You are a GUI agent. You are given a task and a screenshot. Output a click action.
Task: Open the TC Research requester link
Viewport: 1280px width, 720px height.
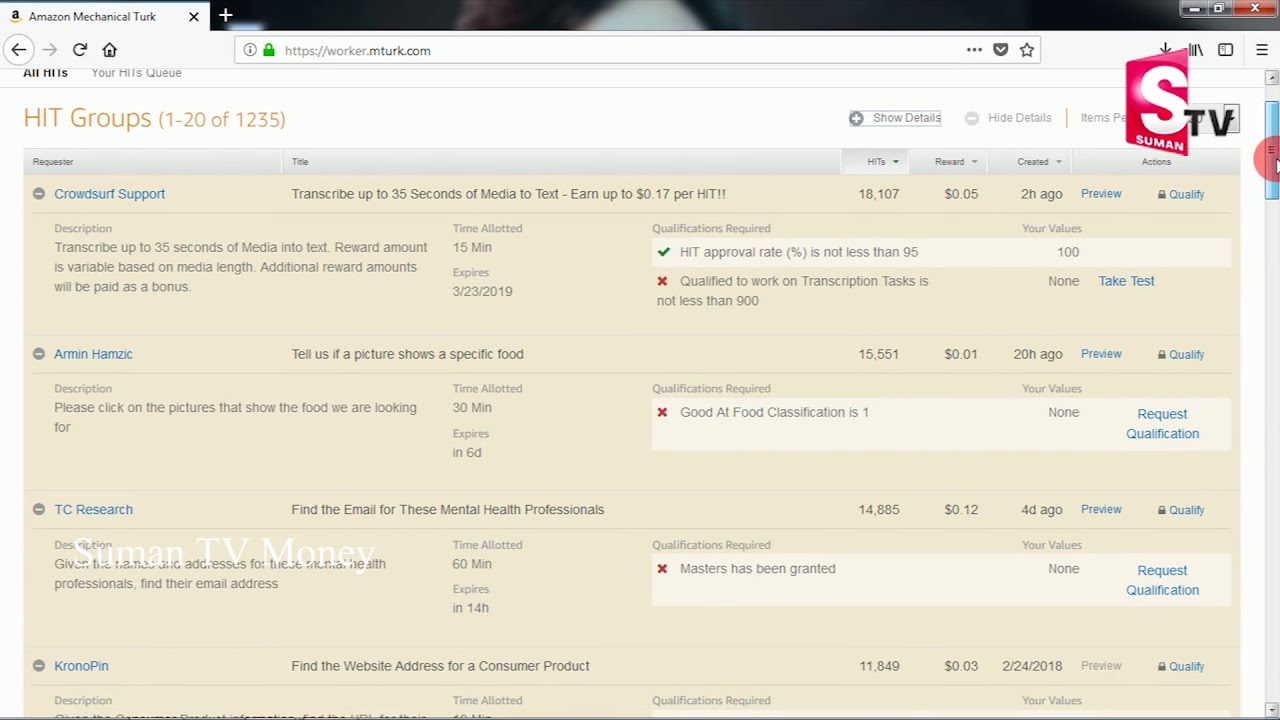[x=93, y=510]
